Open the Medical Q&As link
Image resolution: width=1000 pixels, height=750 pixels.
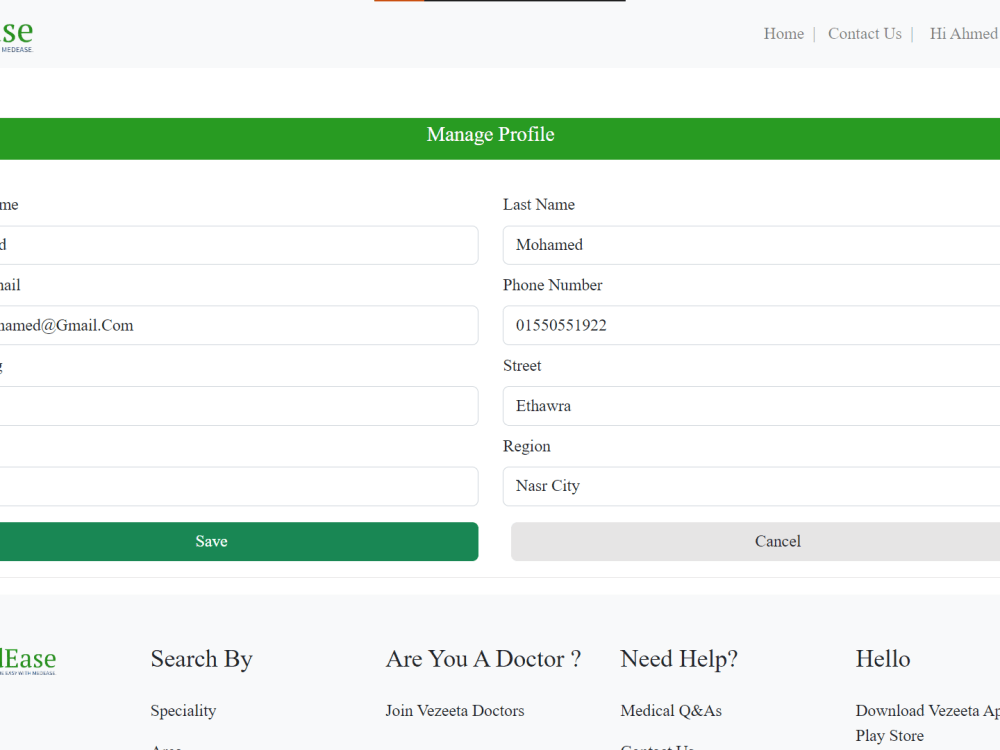(x=671, y=710)
